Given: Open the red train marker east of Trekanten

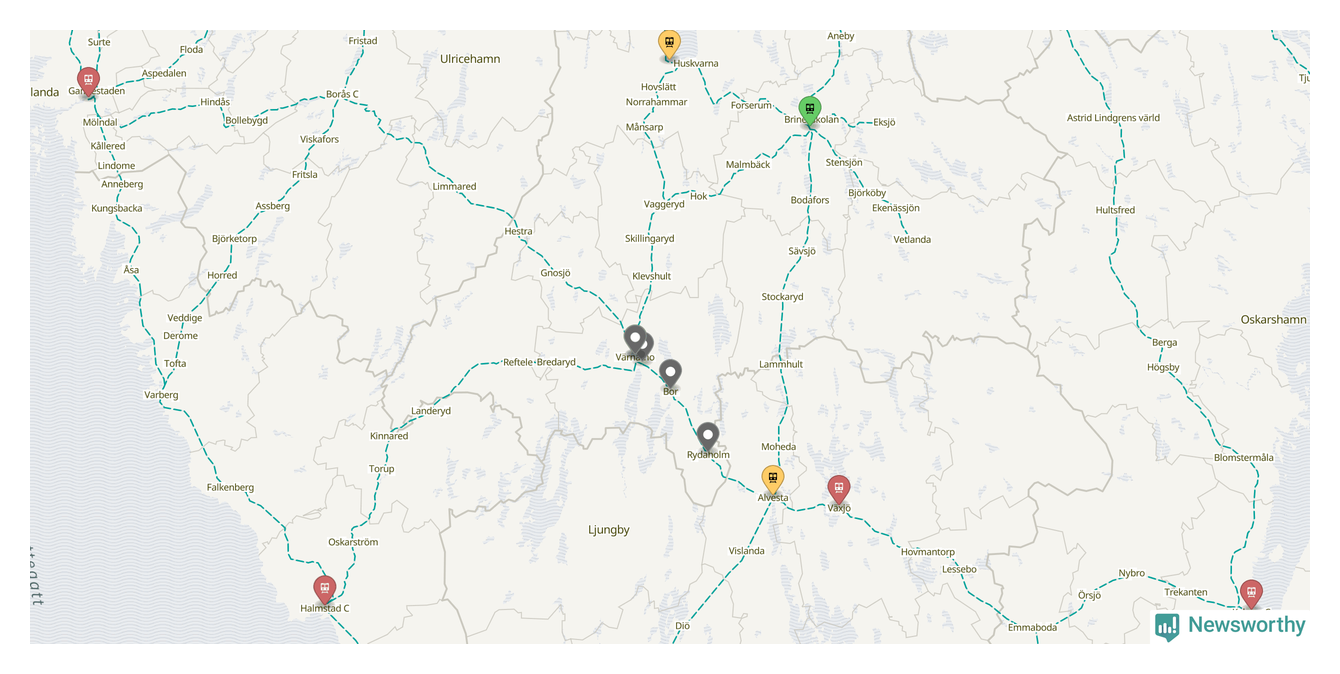Looking at the screenshot, I should [1251, 594].
